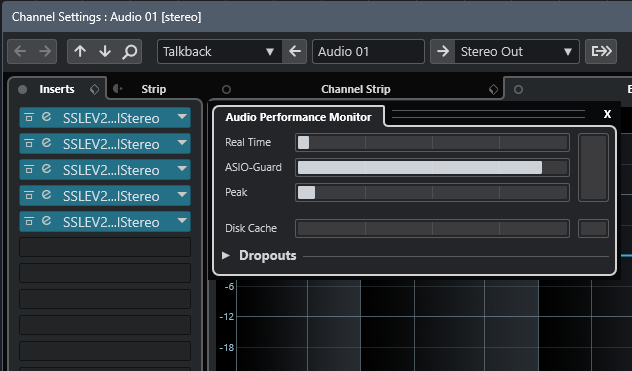Switch to the Inserts tab

coord(57,89)
